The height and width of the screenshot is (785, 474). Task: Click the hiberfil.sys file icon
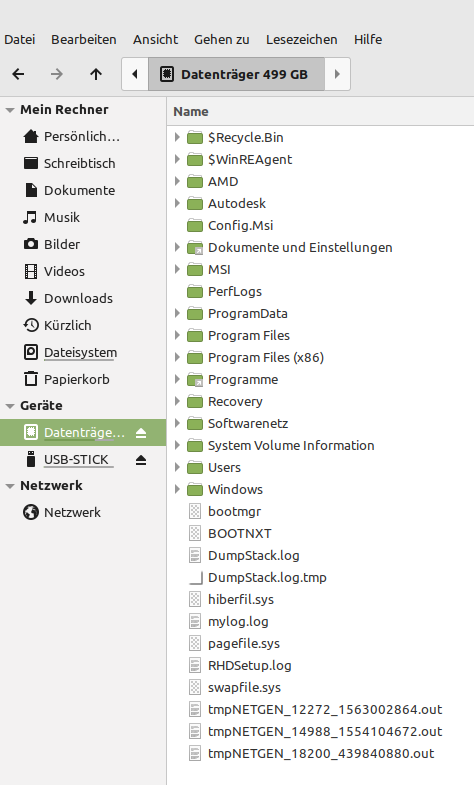[x=195, y=599]
